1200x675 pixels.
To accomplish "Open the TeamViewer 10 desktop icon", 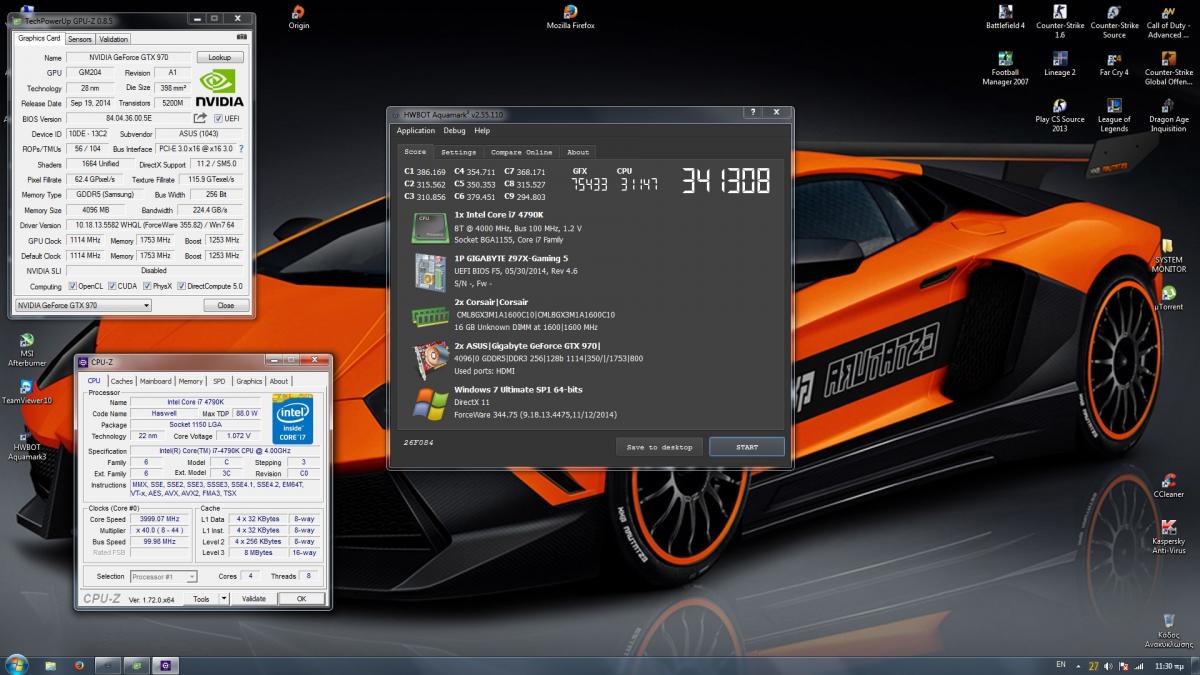I will [x=26, y=392].
